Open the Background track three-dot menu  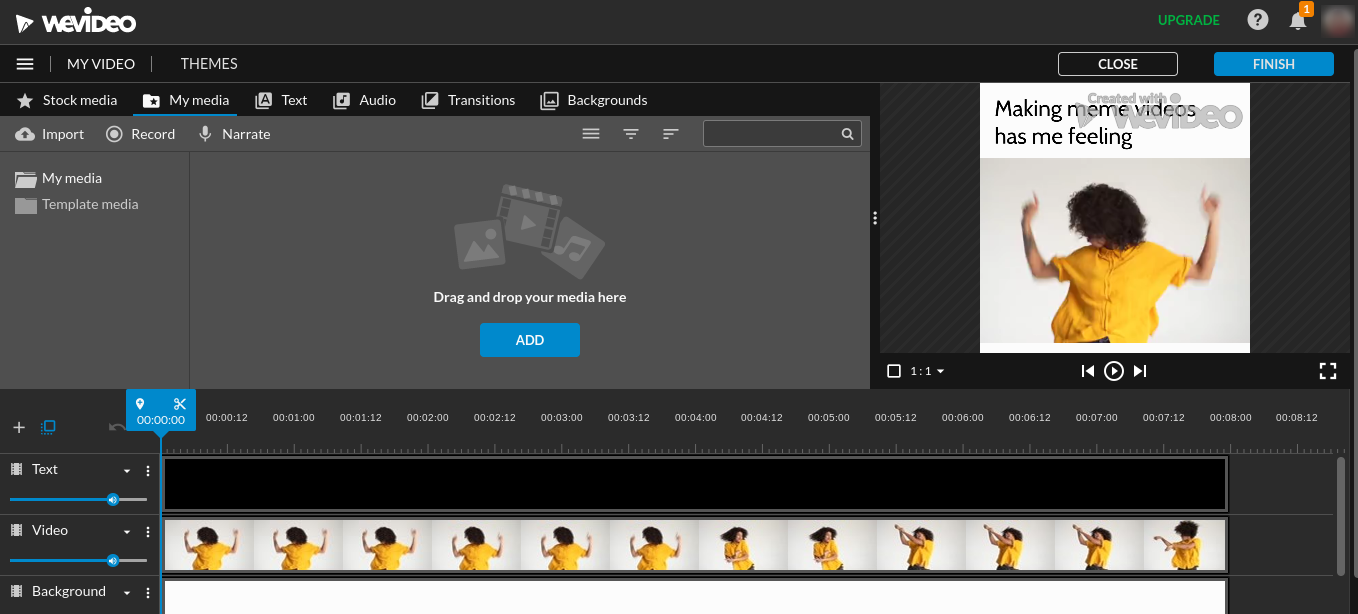pyautogui.click(x=147, y=592)
